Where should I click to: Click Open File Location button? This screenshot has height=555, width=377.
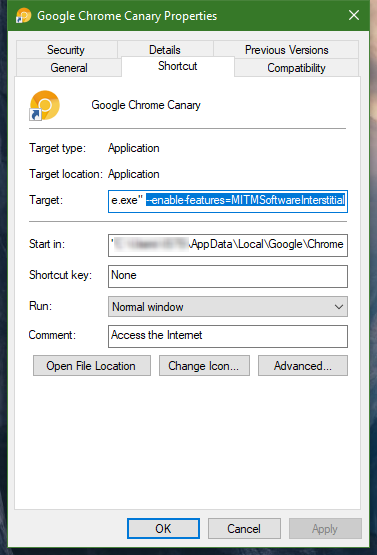click(92, 366)
